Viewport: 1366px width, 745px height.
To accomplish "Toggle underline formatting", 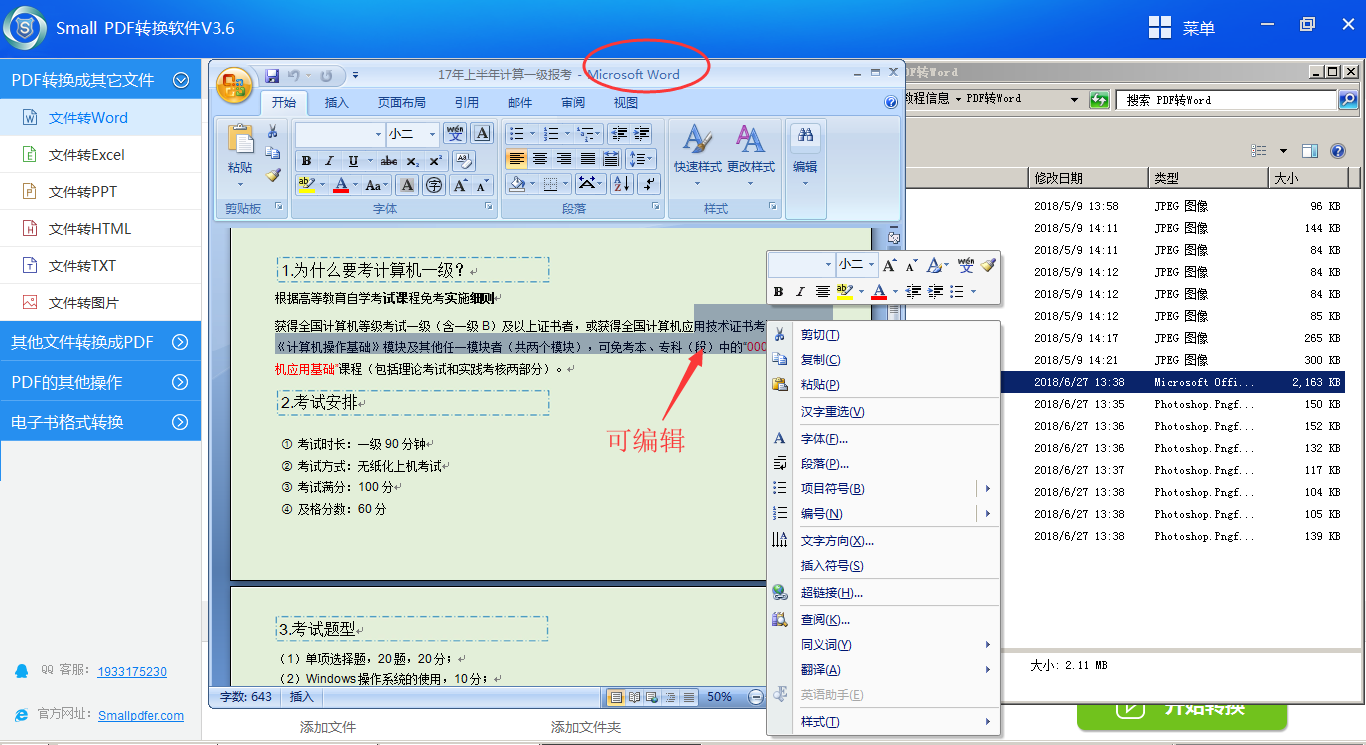I will point(354,160).
